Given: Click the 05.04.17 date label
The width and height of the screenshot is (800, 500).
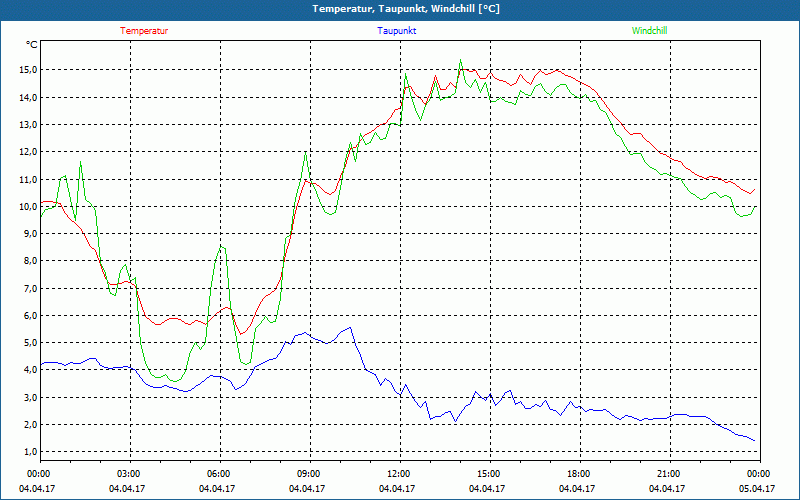Looking at the screenshot, I should click(757, 489).
